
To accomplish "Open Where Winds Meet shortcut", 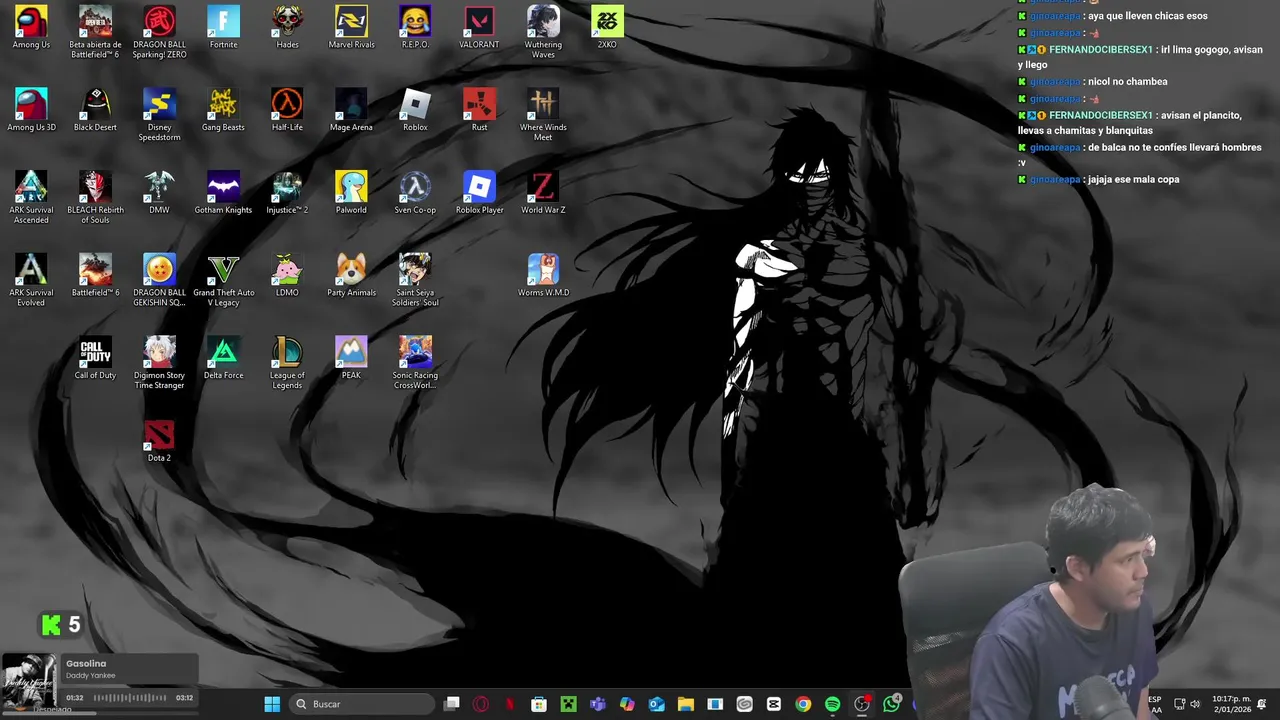I will point(543,115).
